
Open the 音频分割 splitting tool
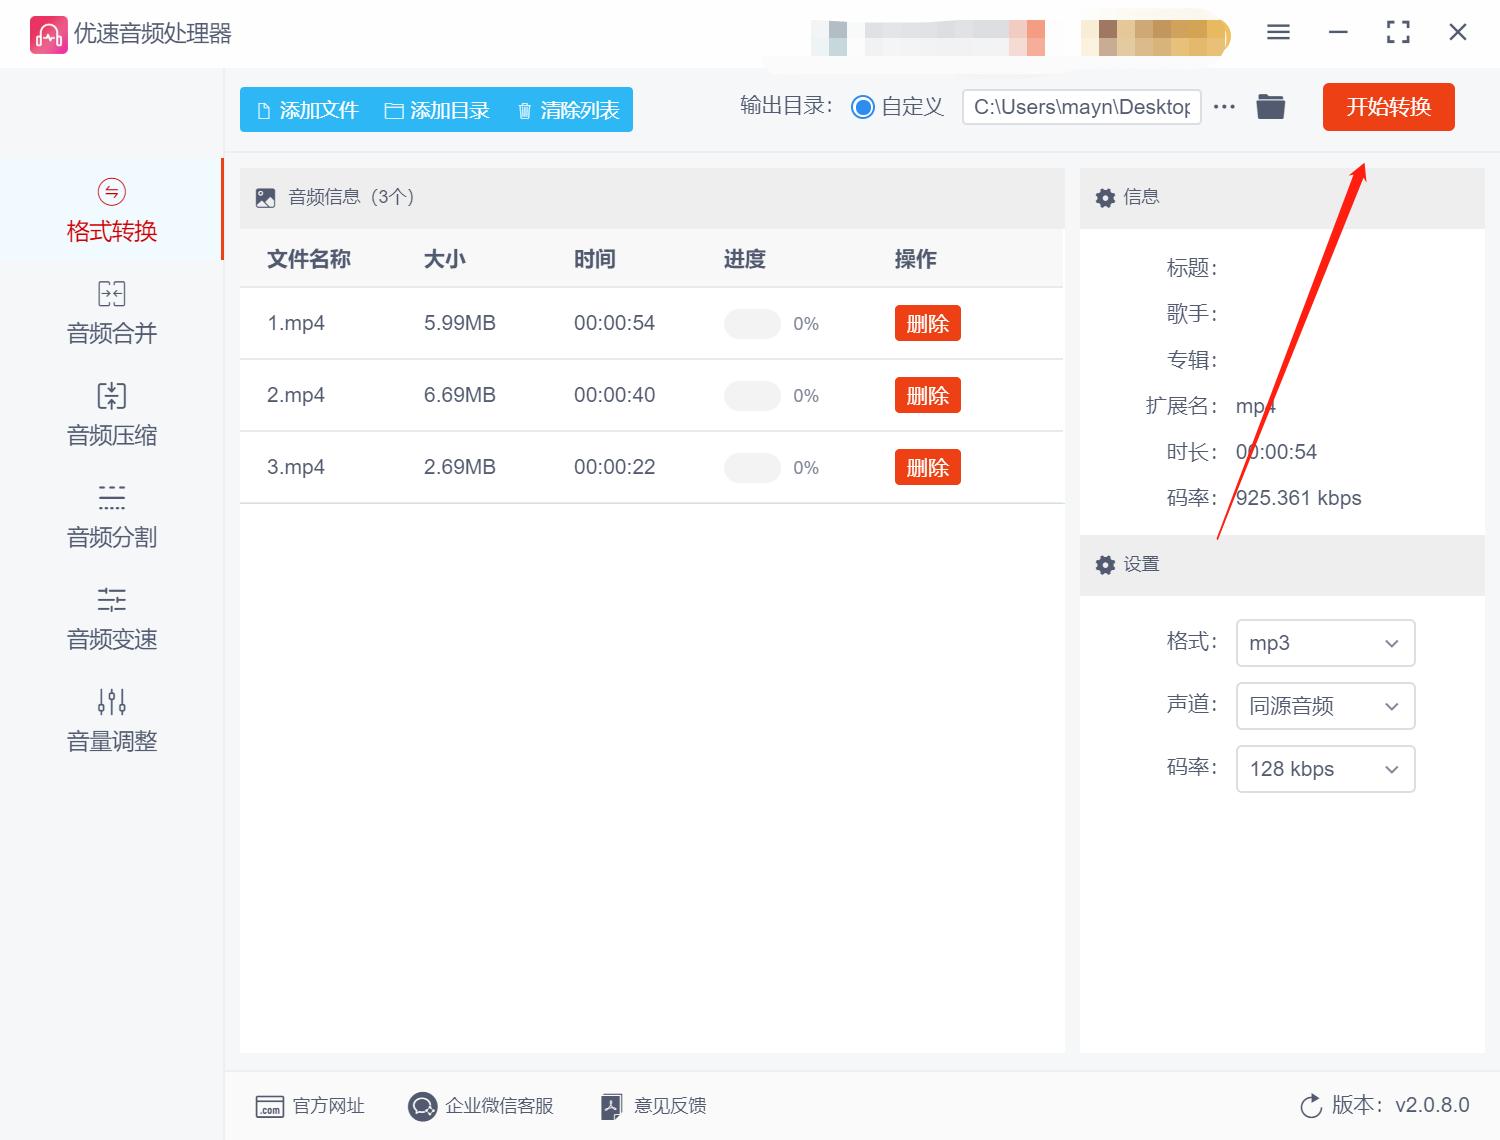coord(110,516)
